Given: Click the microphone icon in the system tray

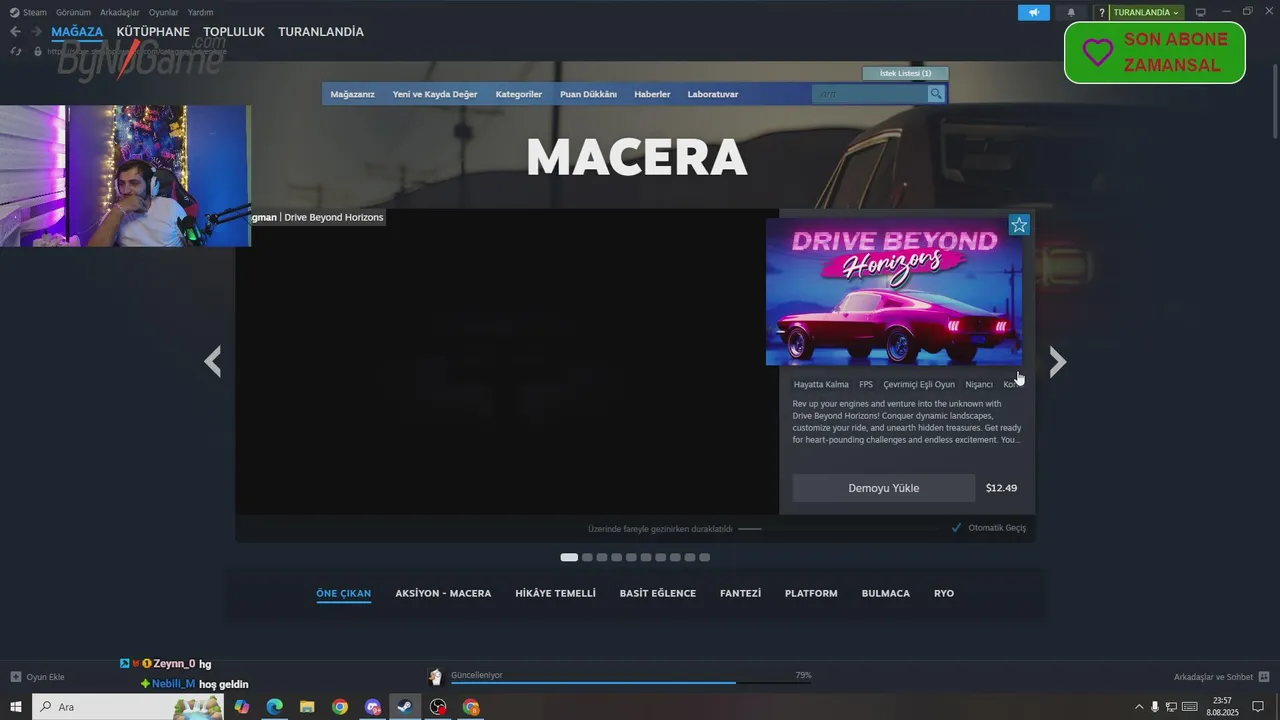Looking at the screenshot, I should [1155, 707].
